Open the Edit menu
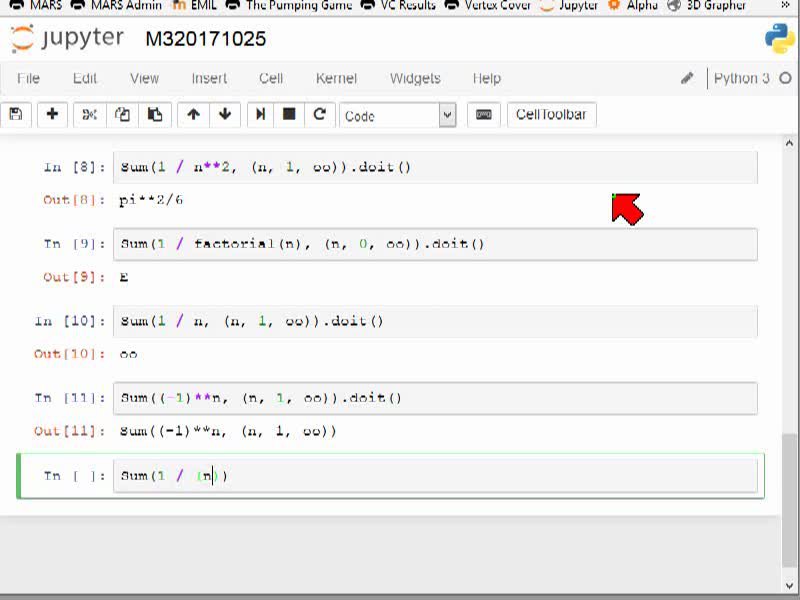The height and width of the screenshot is (600, 800). (84, 78)
